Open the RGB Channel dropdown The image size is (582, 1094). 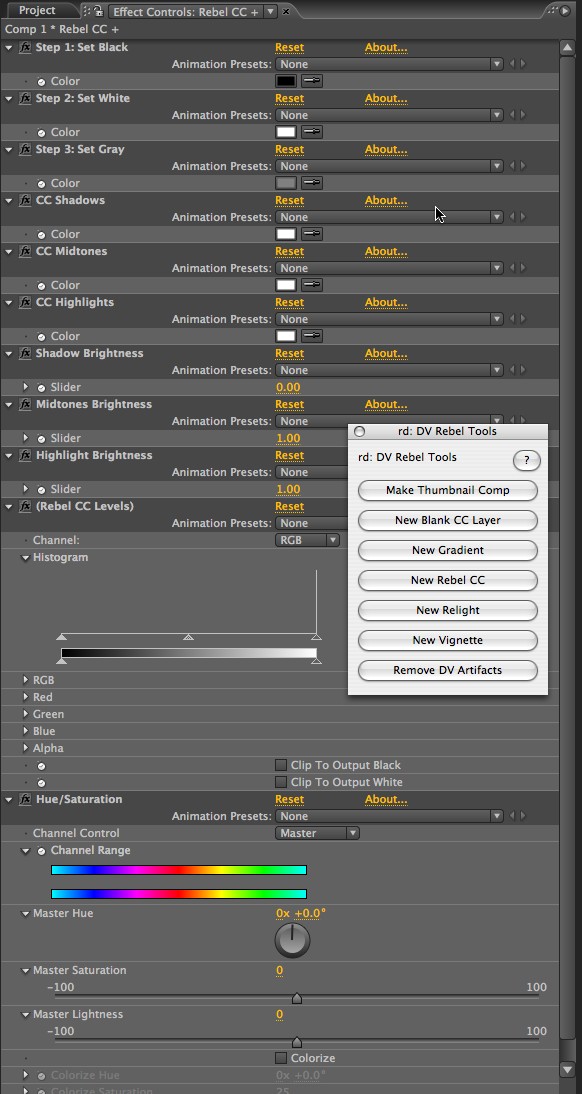308,540
